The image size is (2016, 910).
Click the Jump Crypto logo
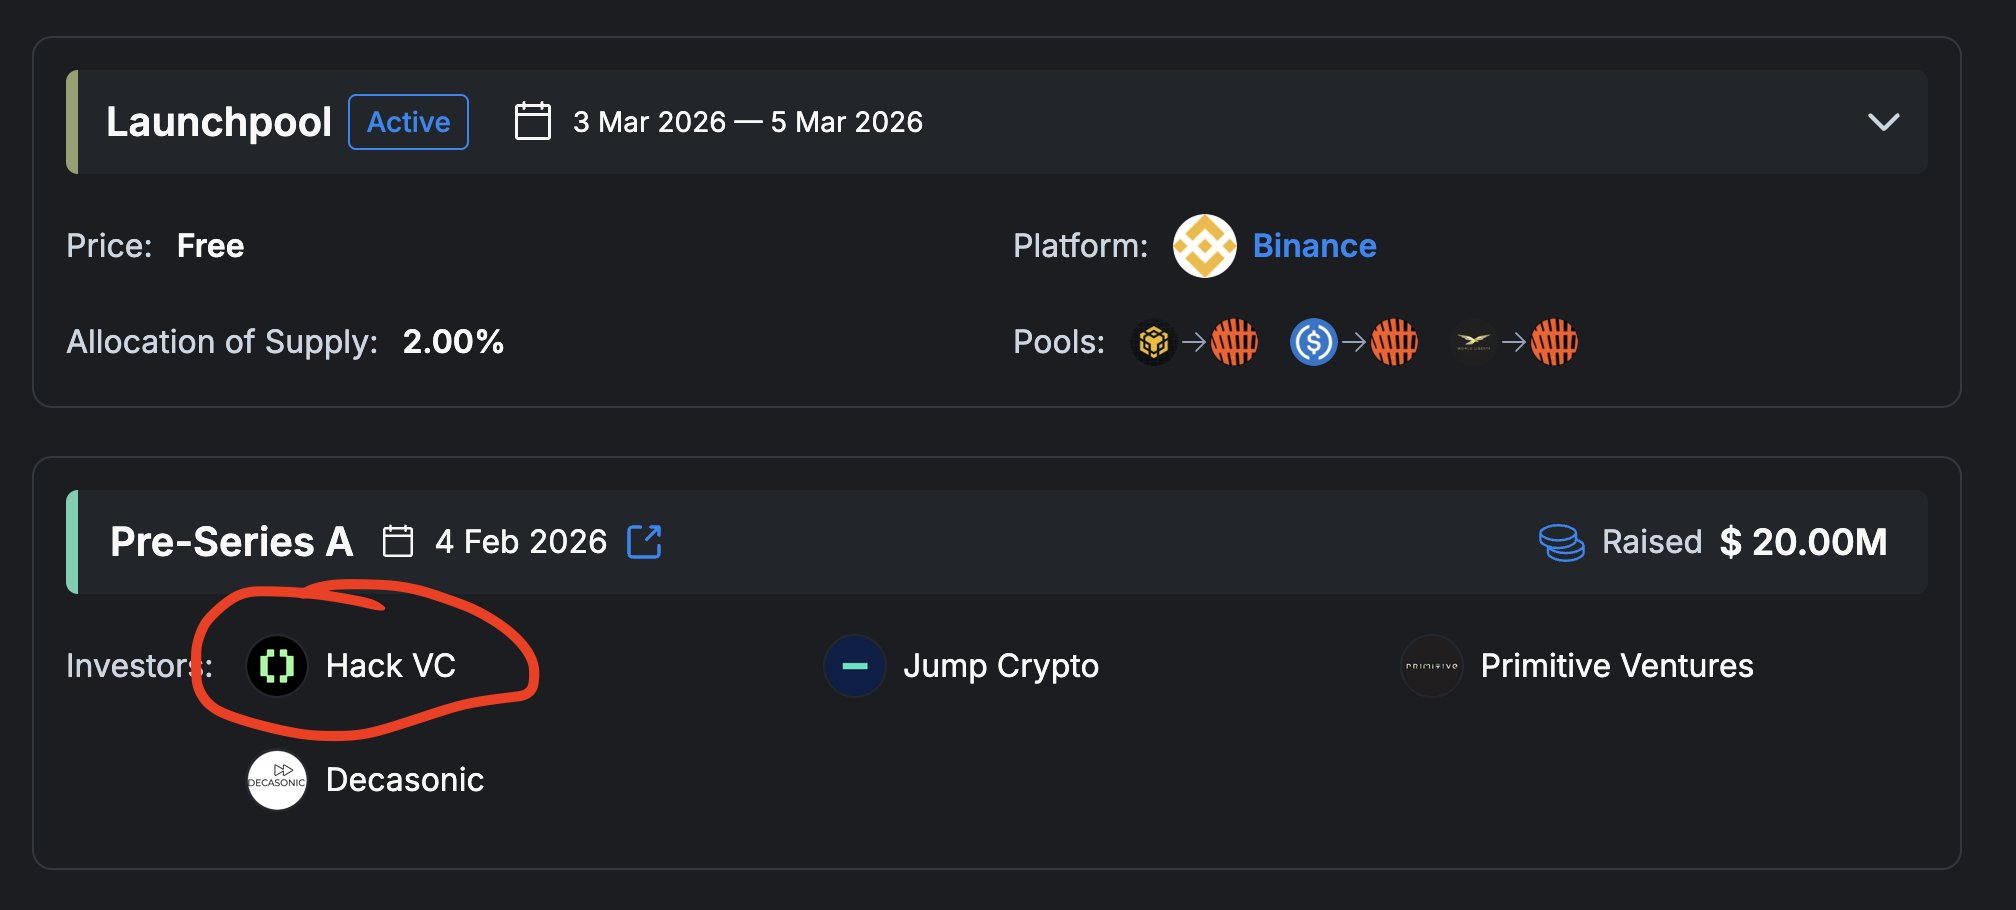click(855, 666)
